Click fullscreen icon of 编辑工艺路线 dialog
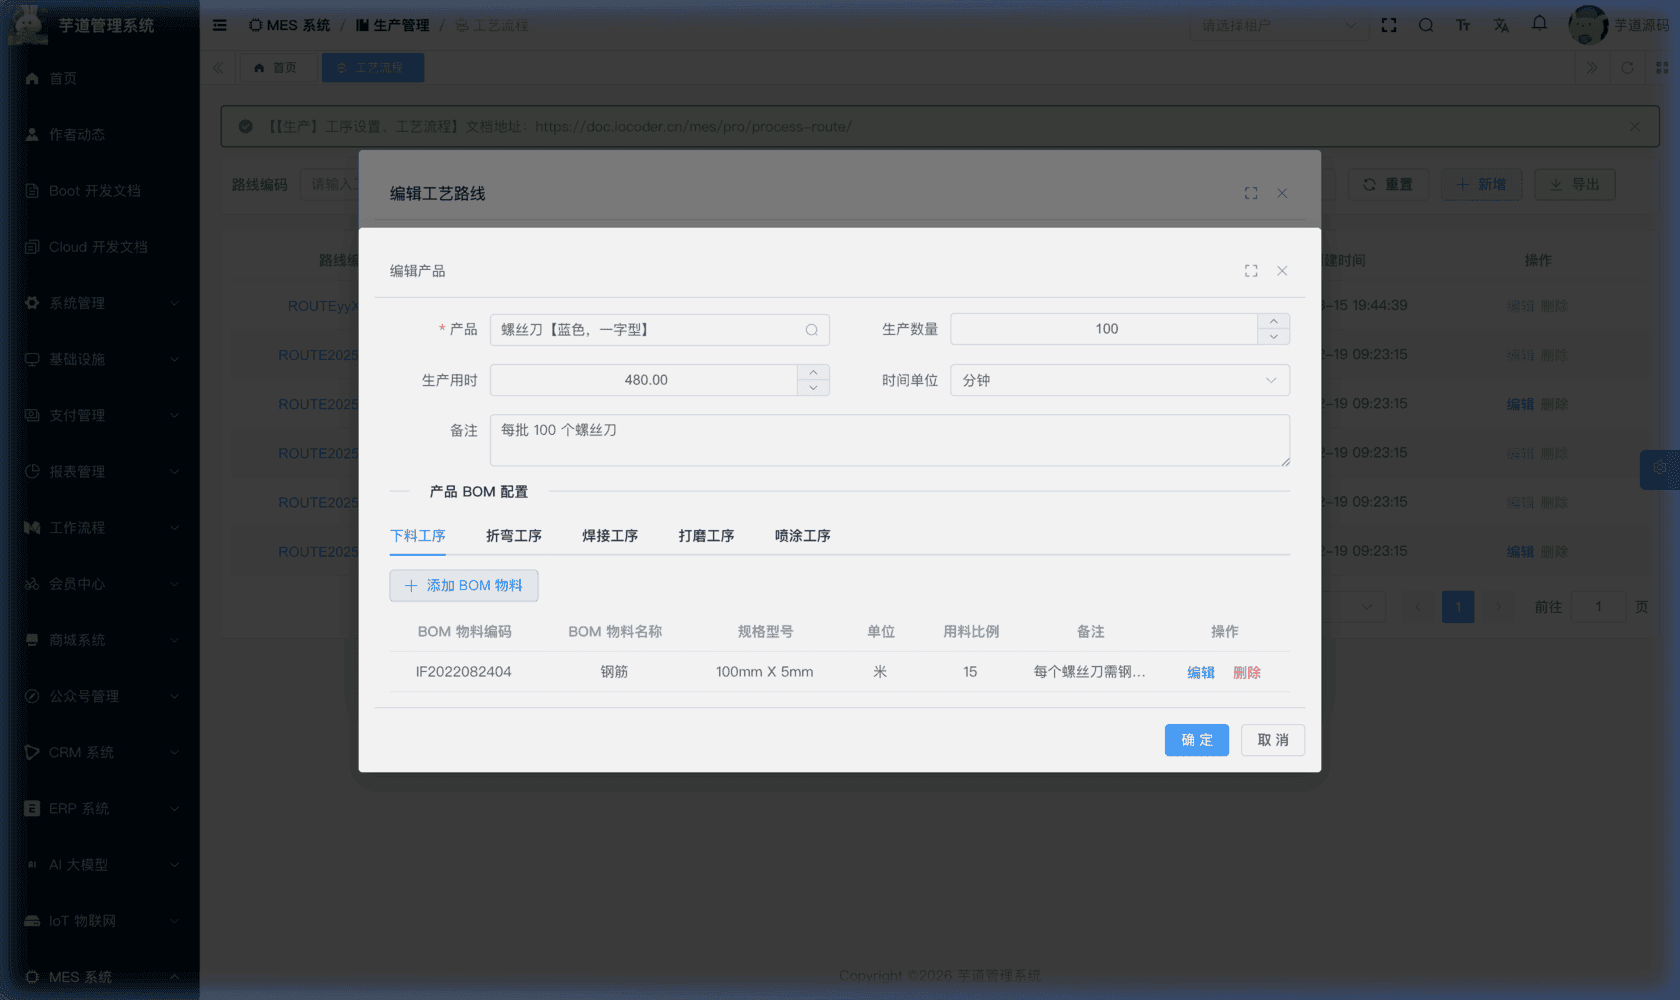 1250,193
